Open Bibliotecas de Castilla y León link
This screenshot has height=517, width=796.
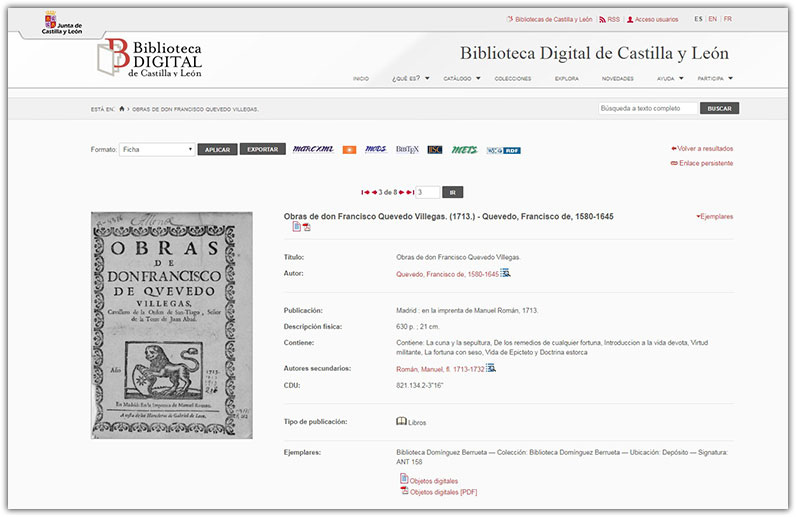pyautogui.click(x=549, y=19)
